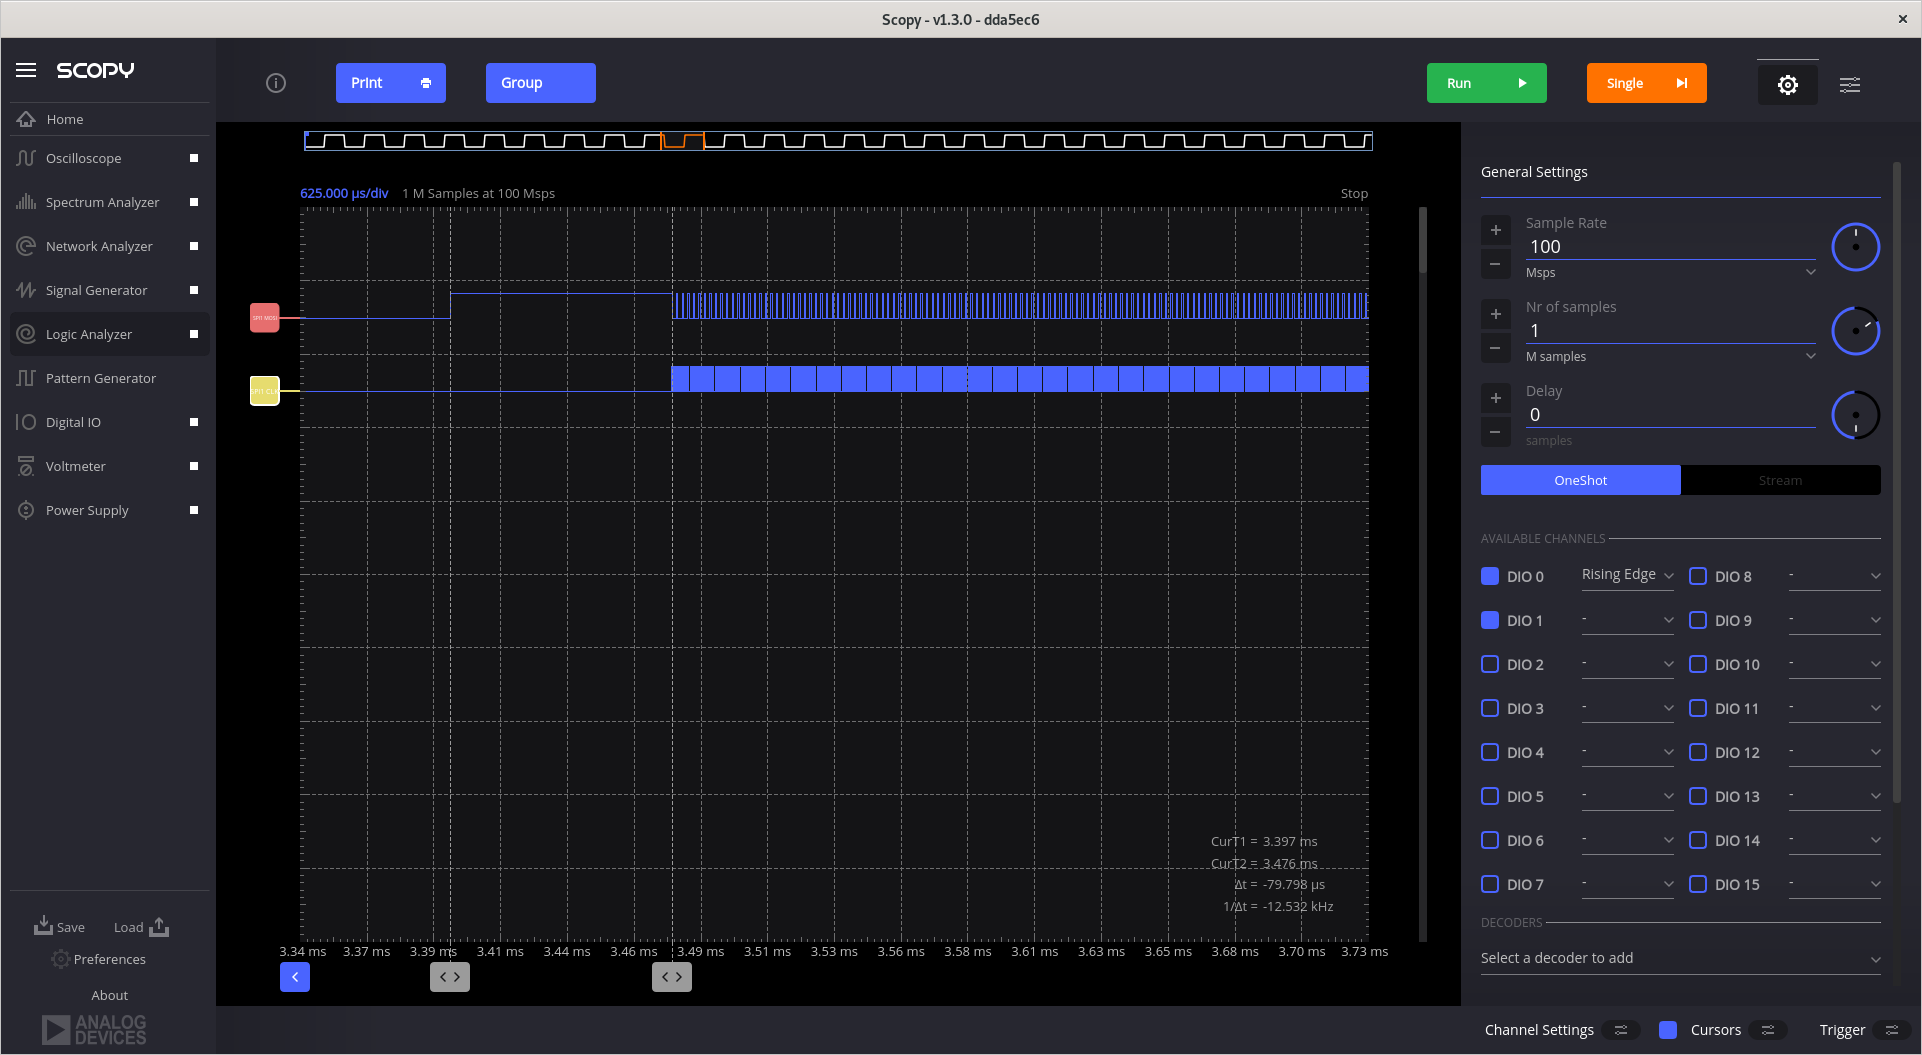Open the M samples unit dropdown
This screenshot has width=1922, height=1055.
coord(1670,357)
